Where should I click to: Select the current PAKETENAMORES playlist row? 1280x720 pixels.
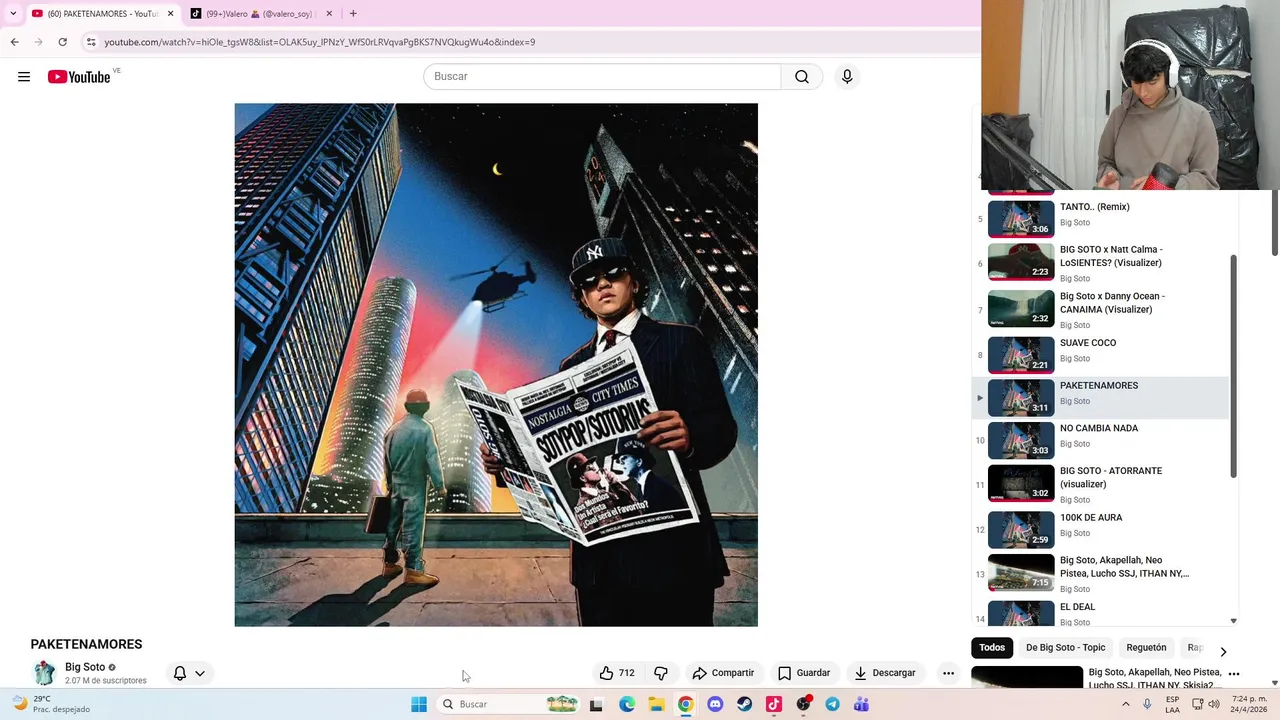point(1100,397)
